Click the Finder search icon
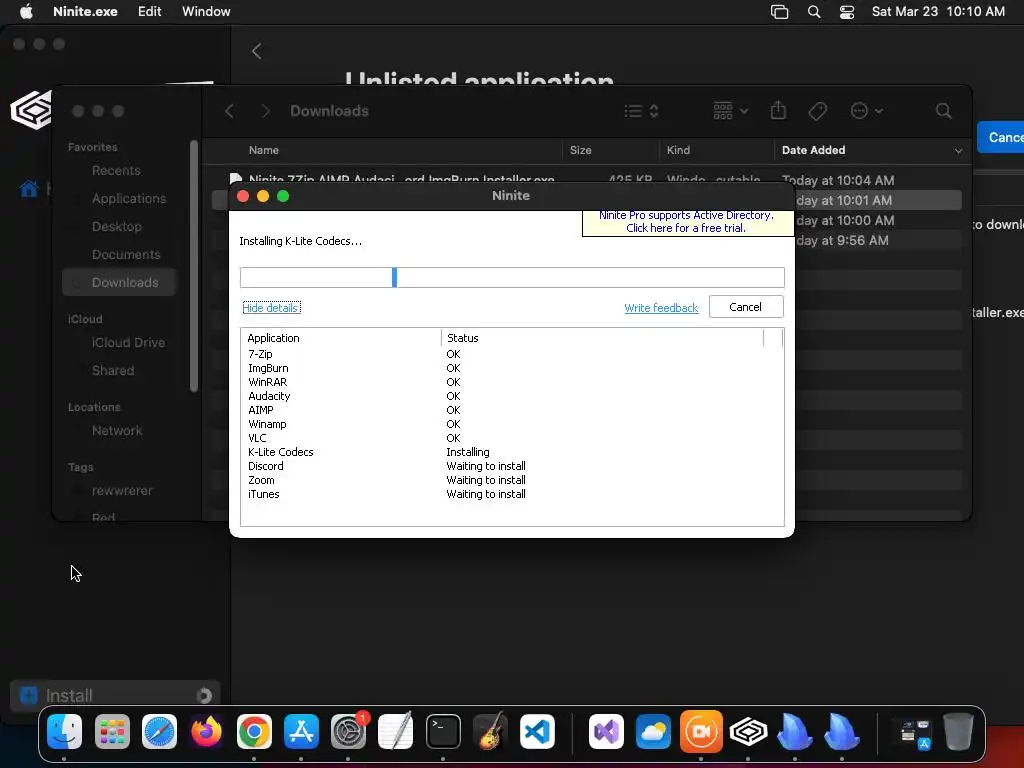Screen dimensions: 1024x768 point(943,111)
